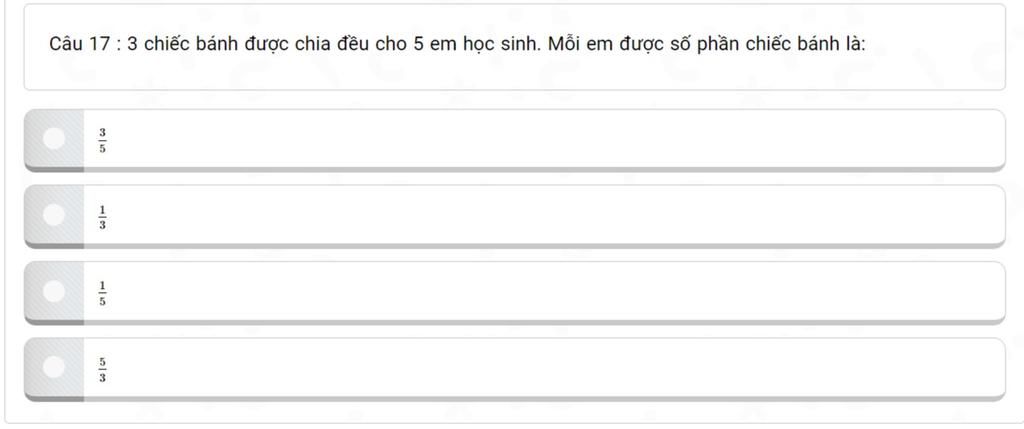Screen dimensions: 1024x429
Task: Select the third answer row containing 1/5
Action: [515, 293]
